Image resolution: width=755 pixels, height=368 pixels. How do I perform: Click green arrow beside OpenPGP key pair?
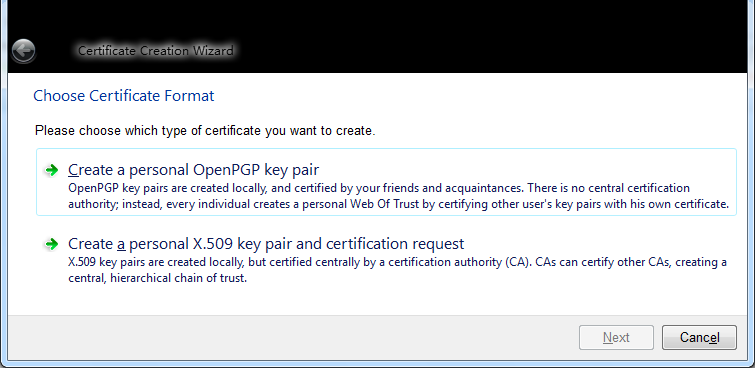pyautogui.click(x=51, y=170)
